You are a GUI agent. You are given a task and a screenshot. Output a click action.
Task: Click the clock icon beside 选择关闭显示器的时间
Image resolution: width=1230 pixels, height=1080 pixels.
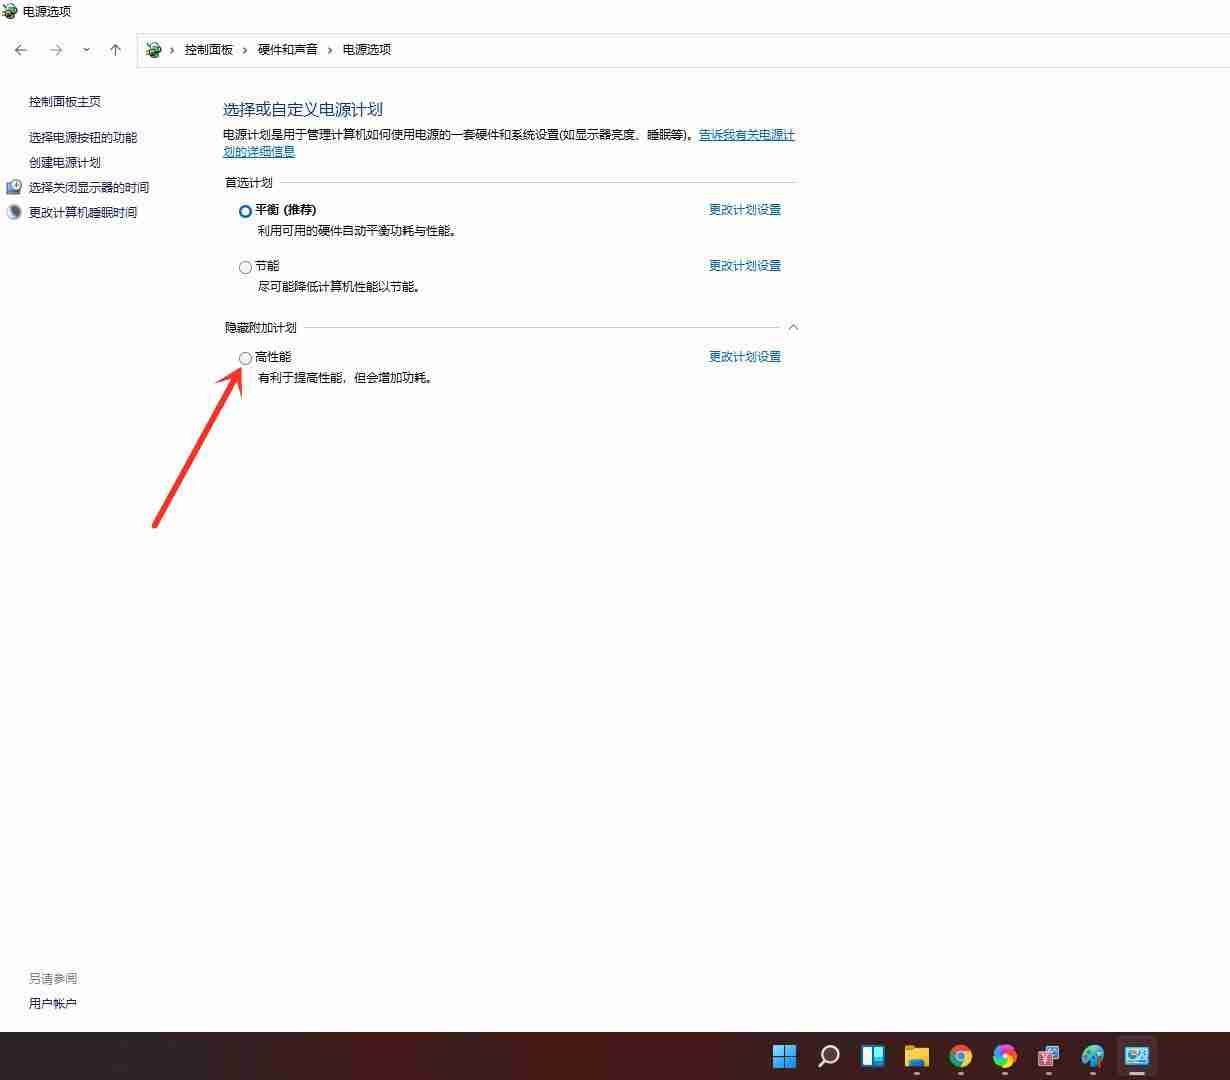(14, 186)
